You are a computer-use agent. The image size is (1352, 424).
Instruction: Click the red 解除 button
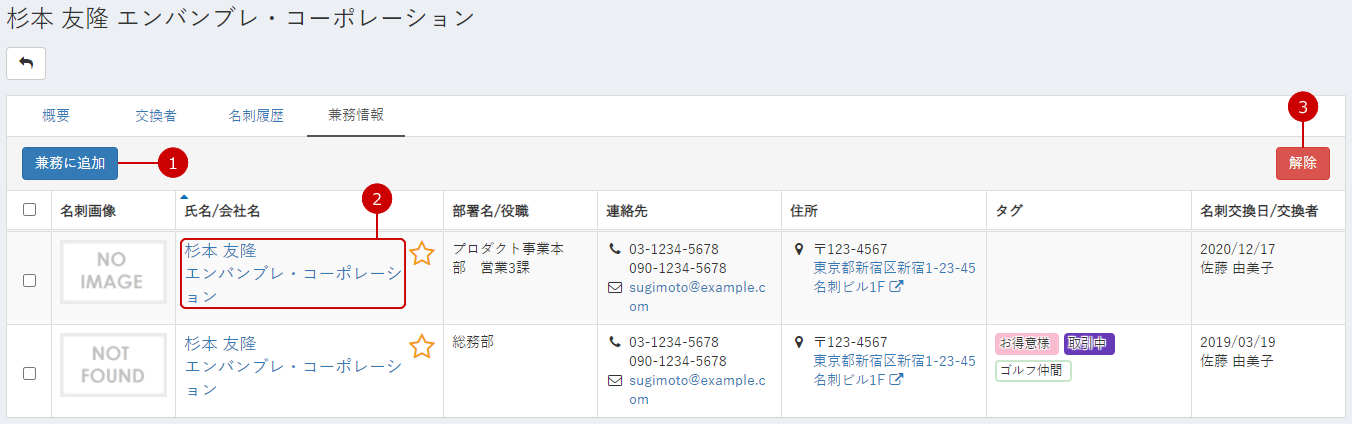tap(1303, 163)
